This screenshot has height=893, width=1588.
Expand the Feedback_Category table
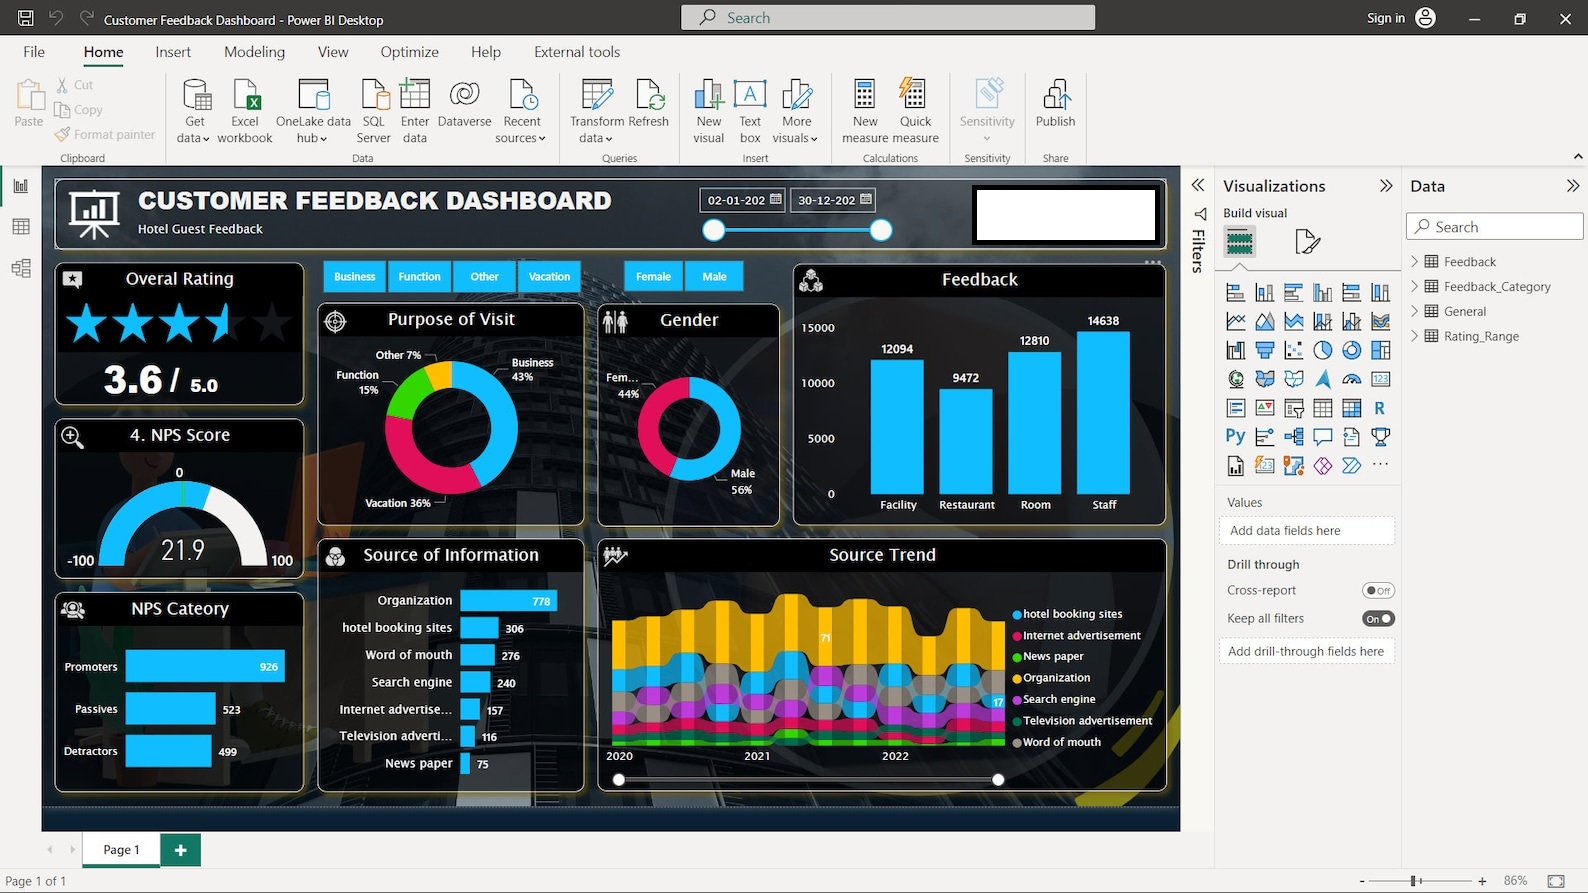click(x=1415, y=286)
